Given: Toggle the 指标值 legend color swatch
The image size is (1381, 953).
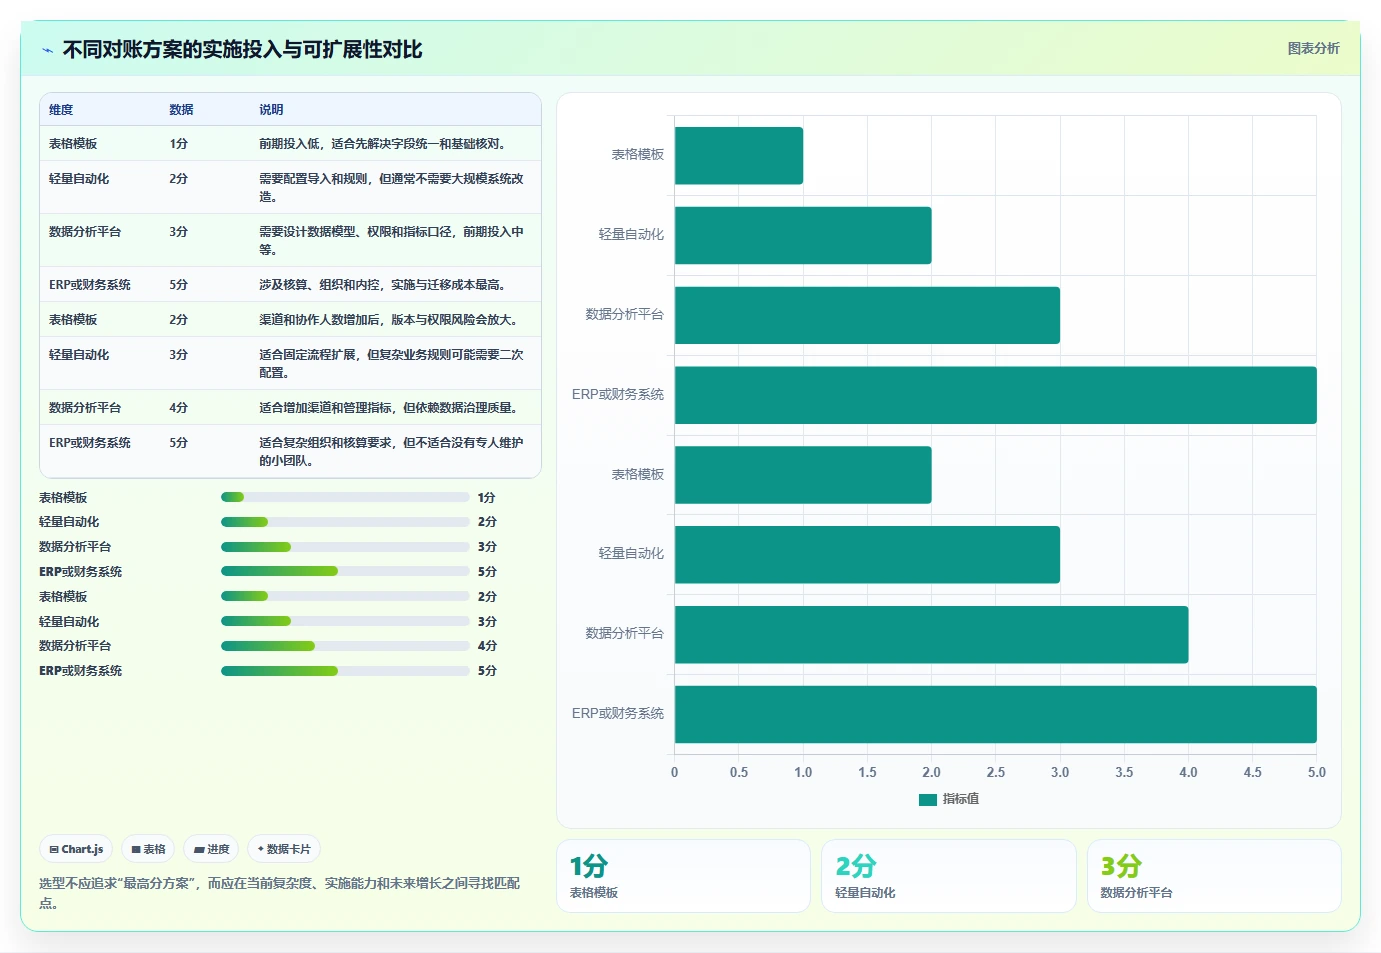Looking at the screenshot, I should (927, 799).
